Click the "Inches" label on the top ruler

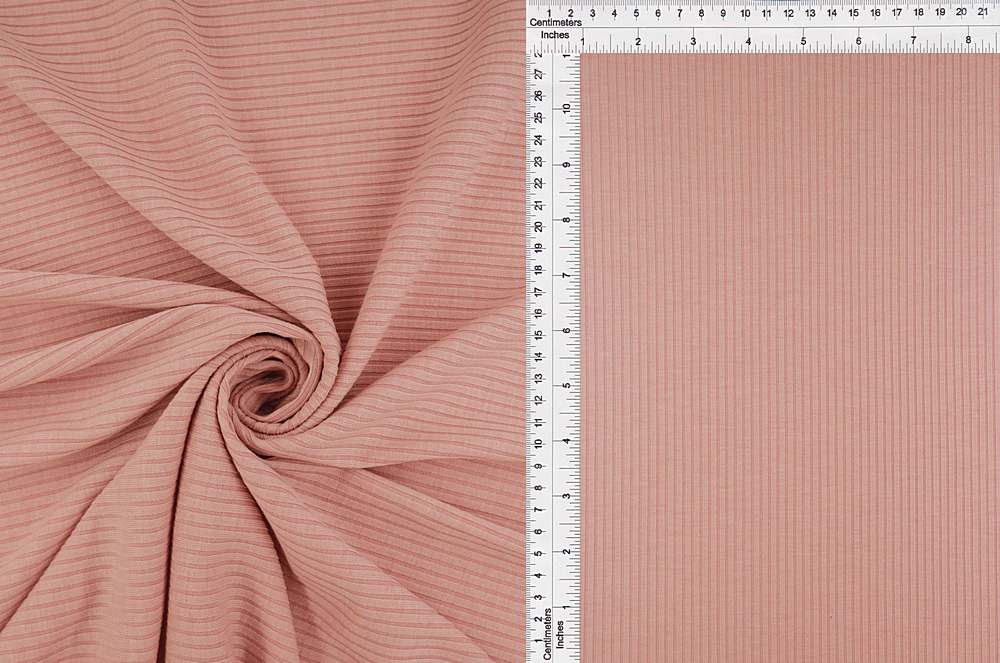click(555, 35)
